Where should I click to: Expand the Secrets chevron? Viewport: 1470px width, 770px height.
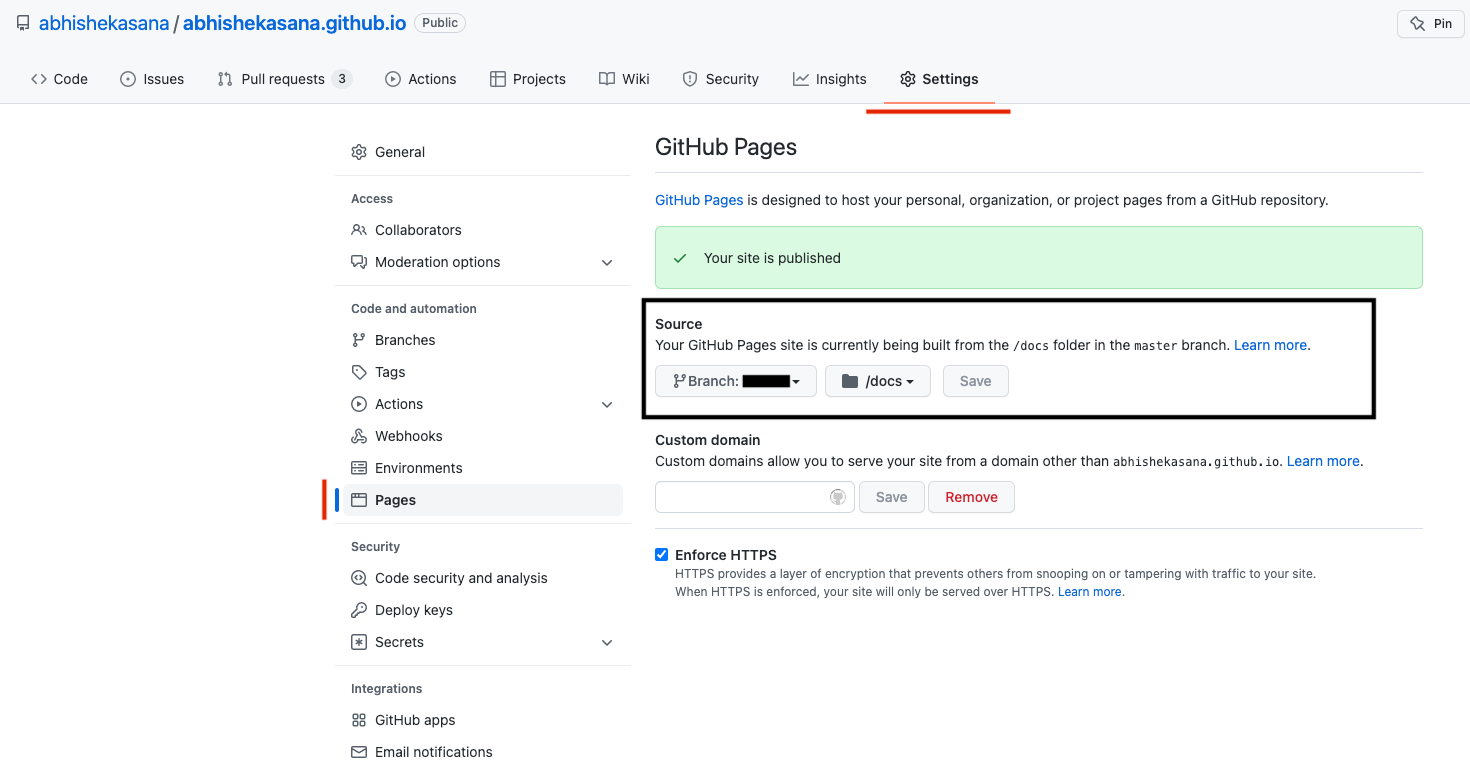click(607, 642)
